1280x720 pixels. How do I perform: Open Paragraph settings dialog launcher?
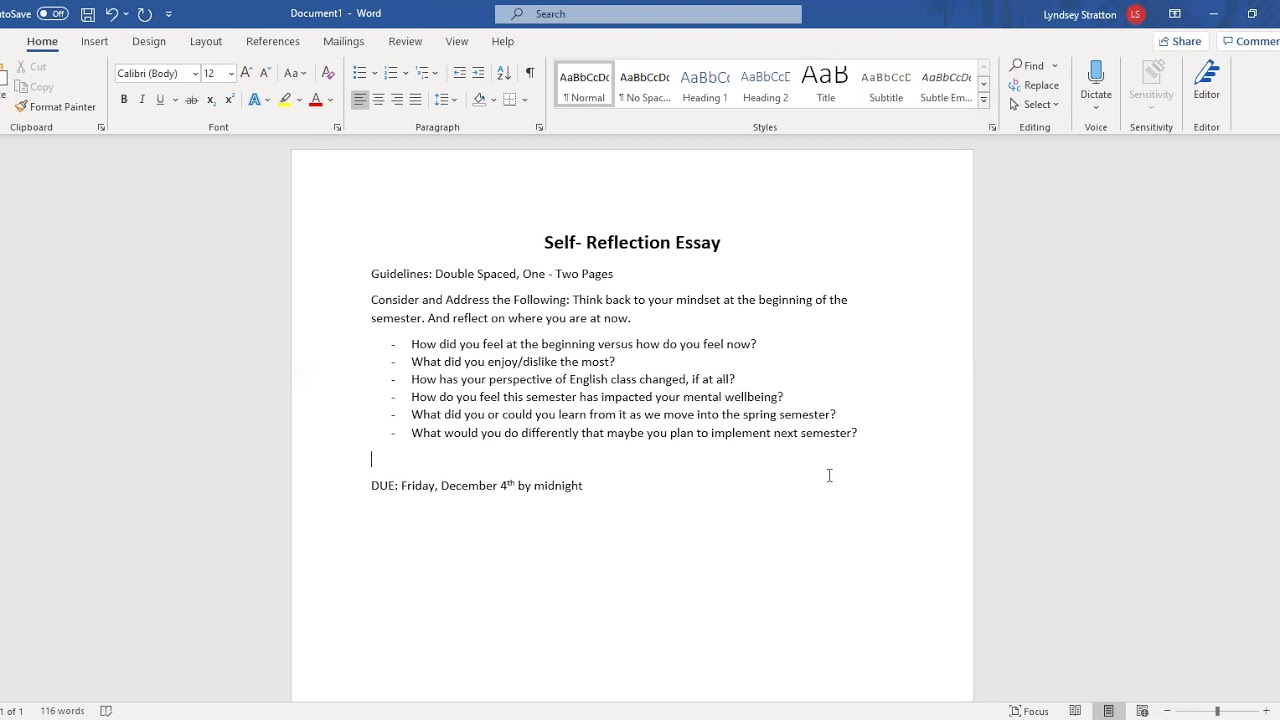pyautogui.click(x=539, y=128)
